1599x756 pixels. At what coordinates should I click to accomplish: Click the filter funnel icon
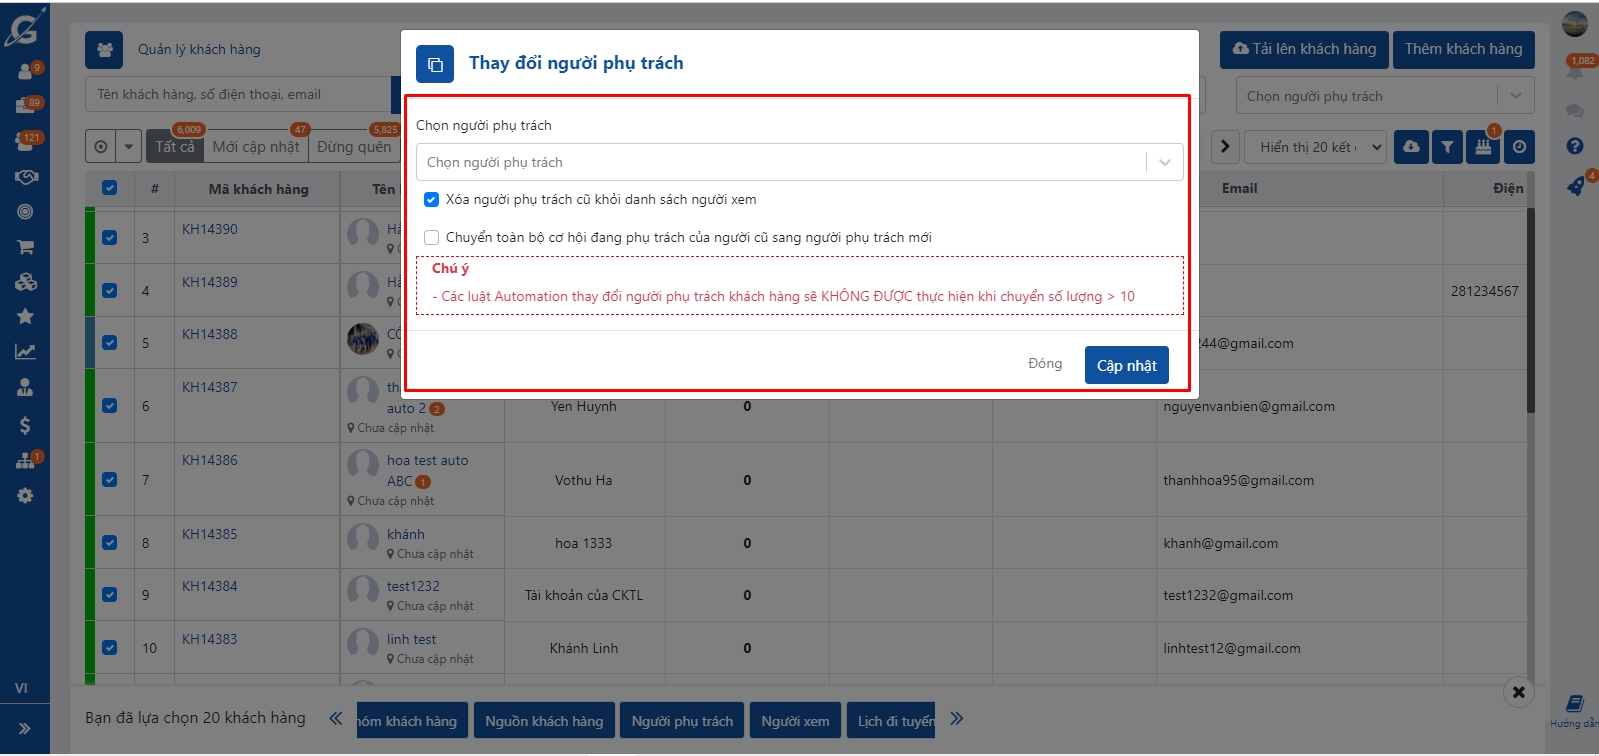click(1447, 147)
